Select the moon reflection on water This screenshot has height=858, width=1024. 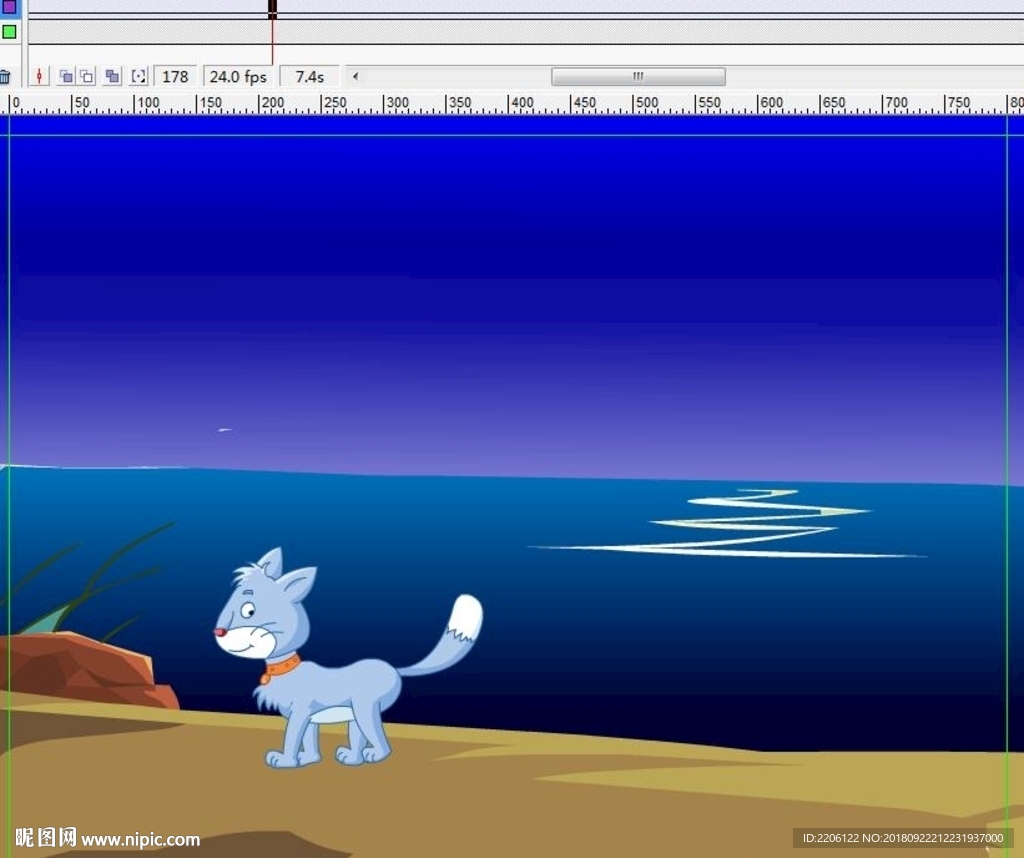pos(726,524)
